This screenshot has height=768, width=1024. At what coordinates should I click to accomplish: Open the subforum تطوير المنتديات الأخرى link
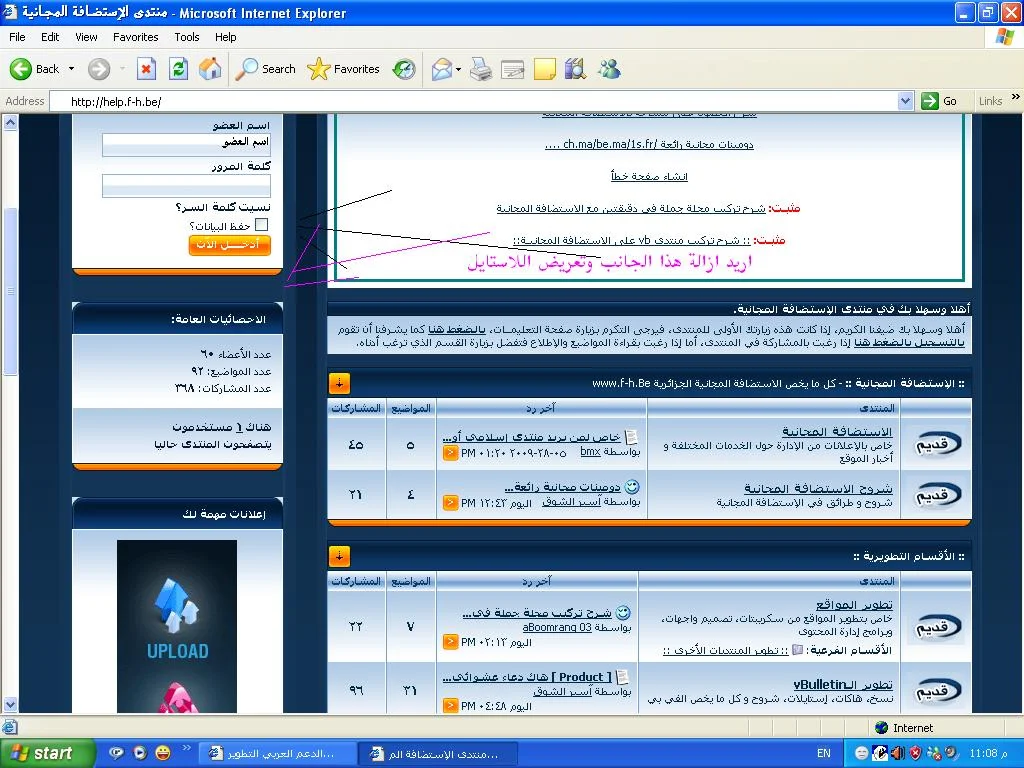726,650
